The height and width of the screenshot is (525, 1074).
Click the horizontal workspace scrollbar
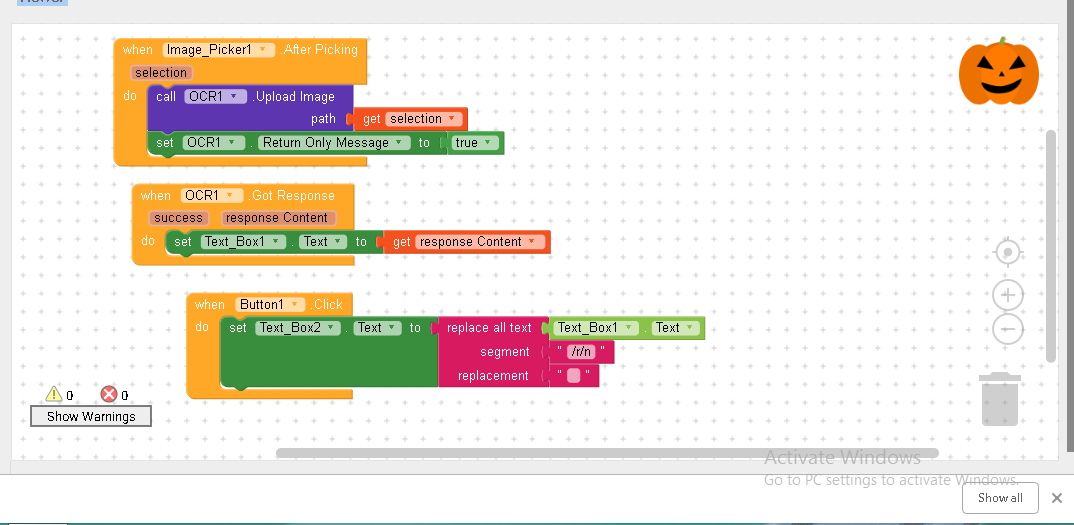click(x=607, y=453)
